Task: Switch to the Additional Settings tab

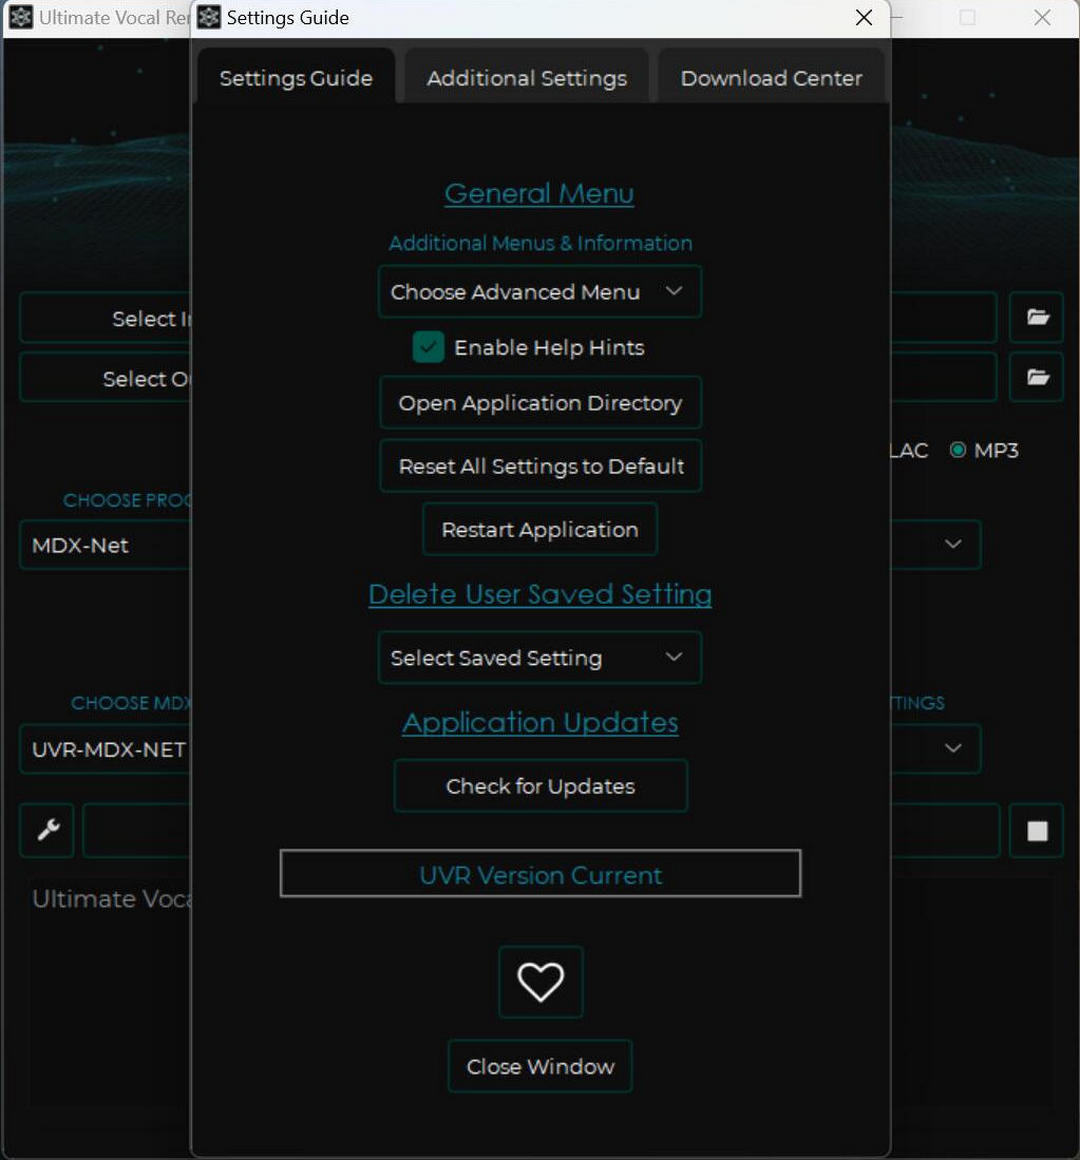Action: point(526,78)
